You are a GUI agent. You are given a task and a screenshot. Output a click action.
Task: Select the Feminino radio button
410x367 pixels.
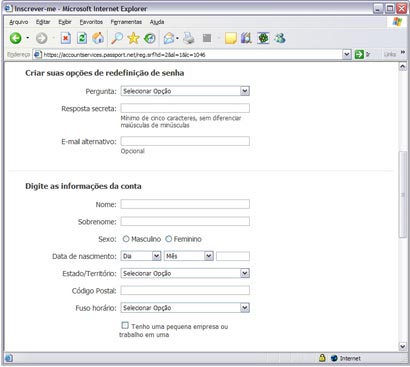tap(169, 239)
